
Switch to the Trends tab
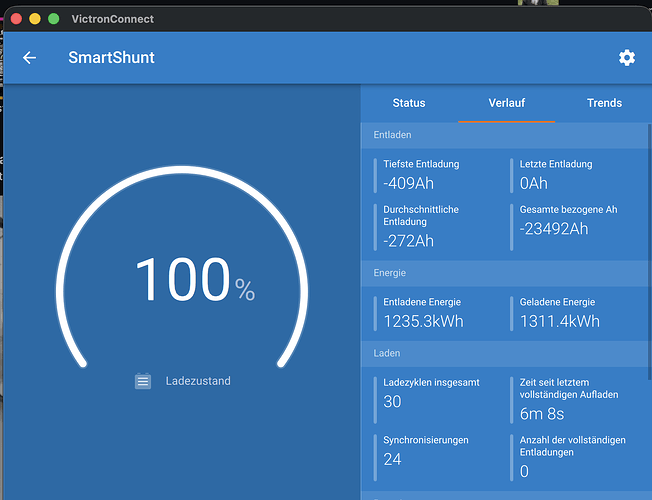point(604,103)
